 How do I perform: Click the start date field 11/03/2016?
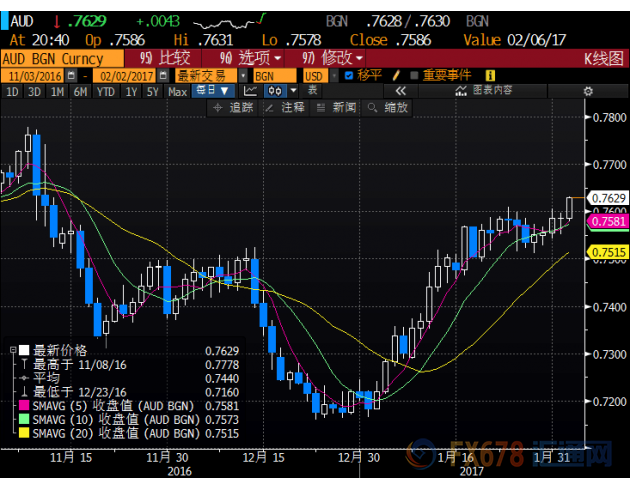click(x=36, y=75)
